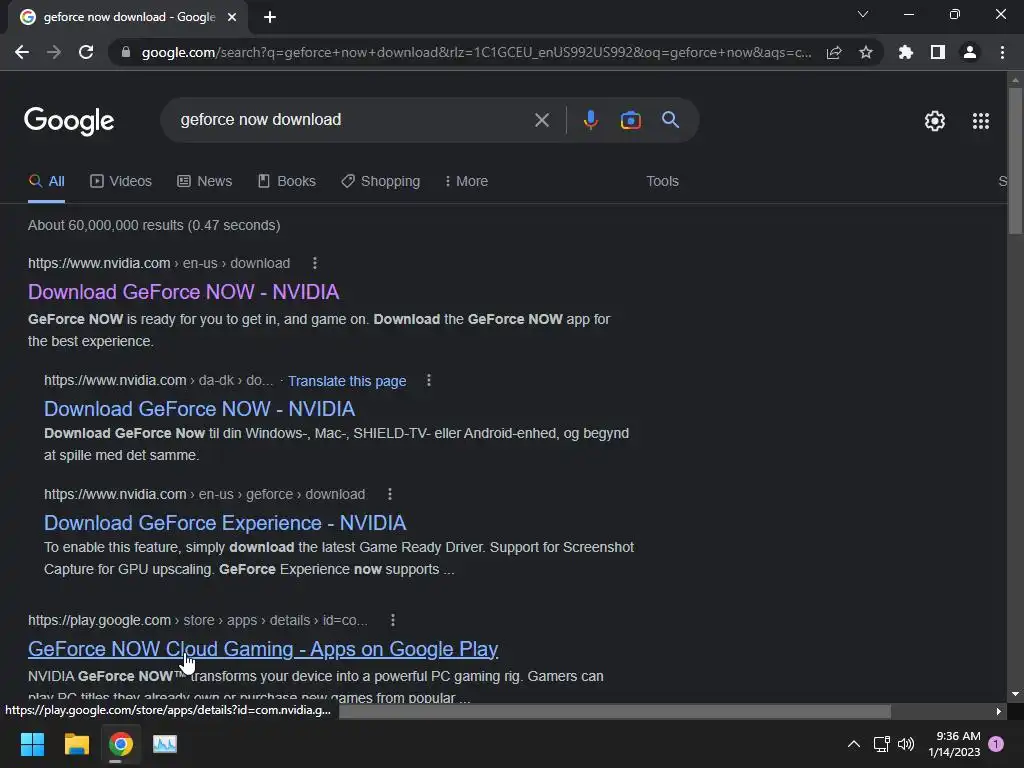Click the browser forward arrow
The width and height of the screenshot is (1024, 768).
(x=54, y=52)
